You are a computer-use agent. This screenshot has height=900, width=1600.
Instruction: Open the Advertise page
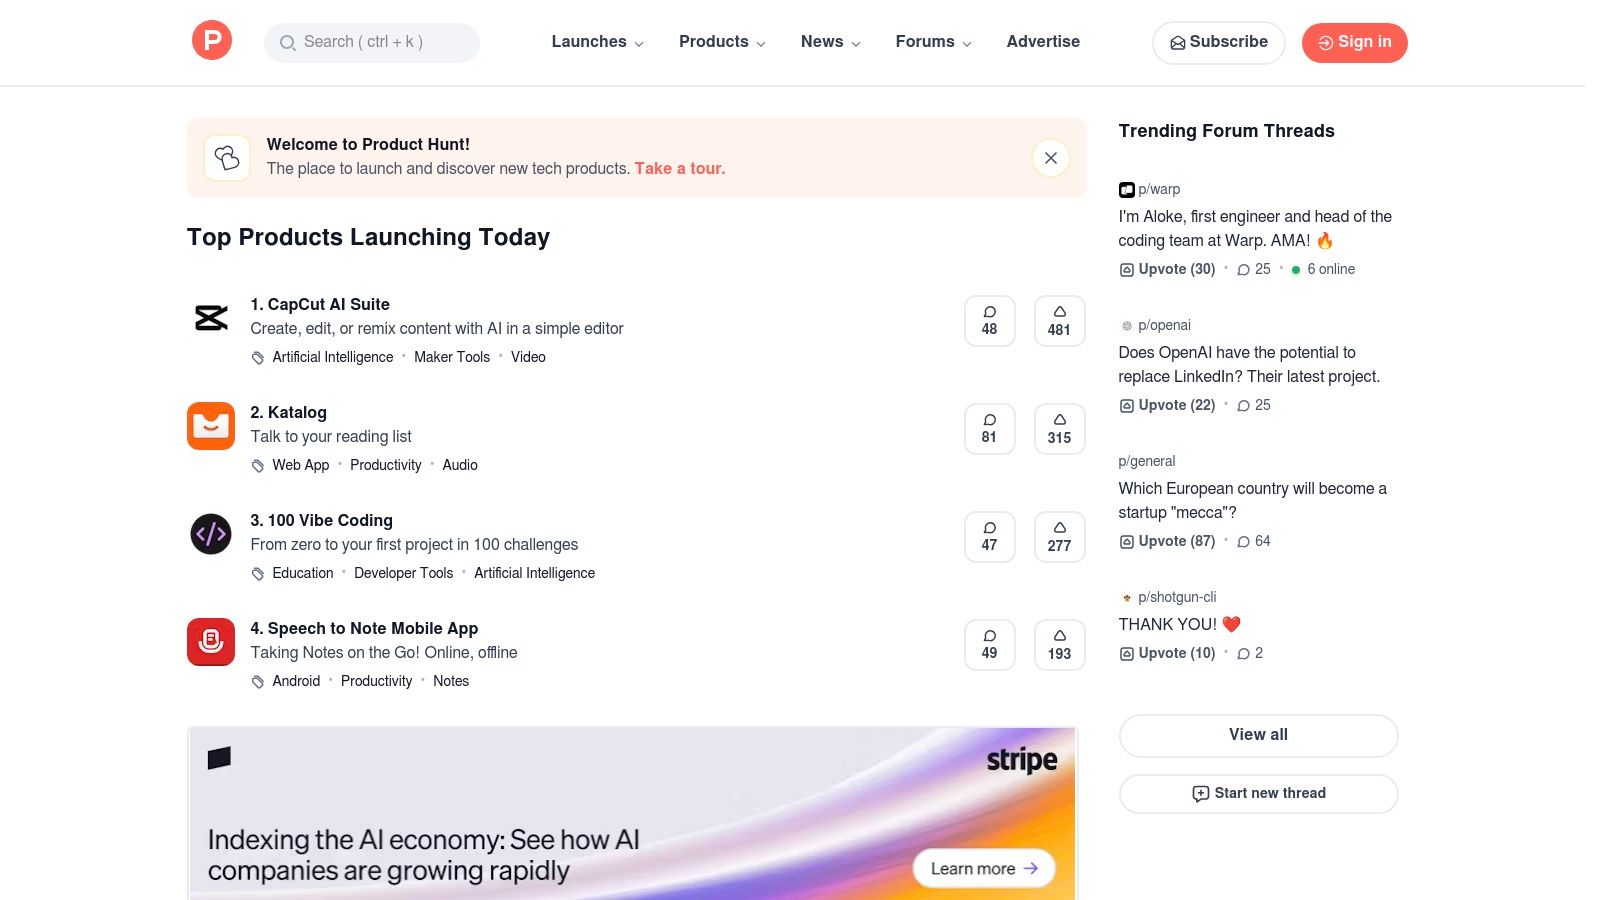(1043, 42)
